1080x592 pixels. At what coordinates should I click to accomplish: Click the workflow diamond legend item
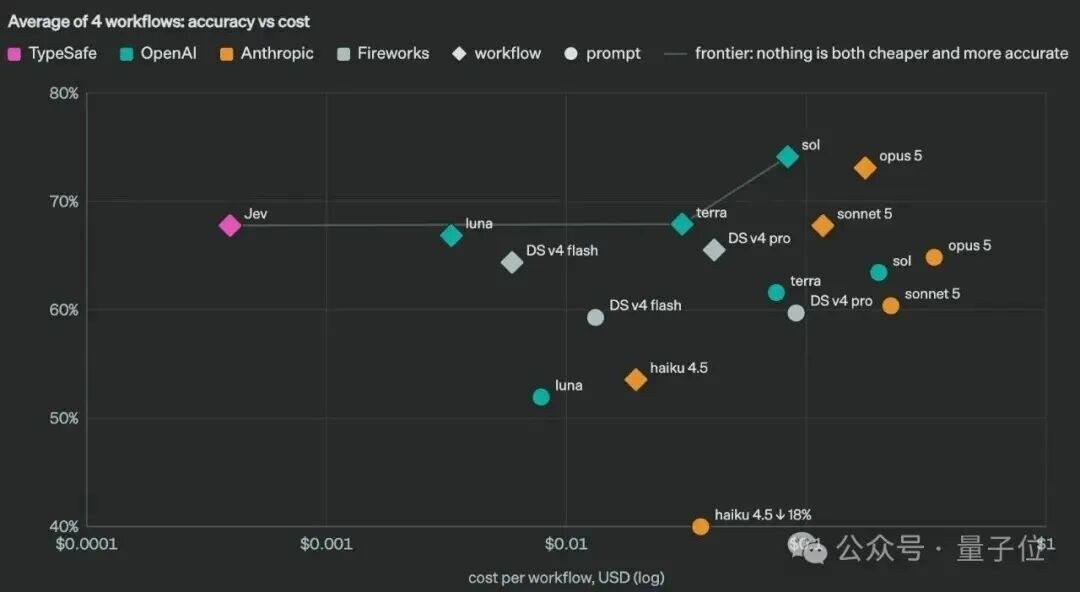click(x=497, y=54)
